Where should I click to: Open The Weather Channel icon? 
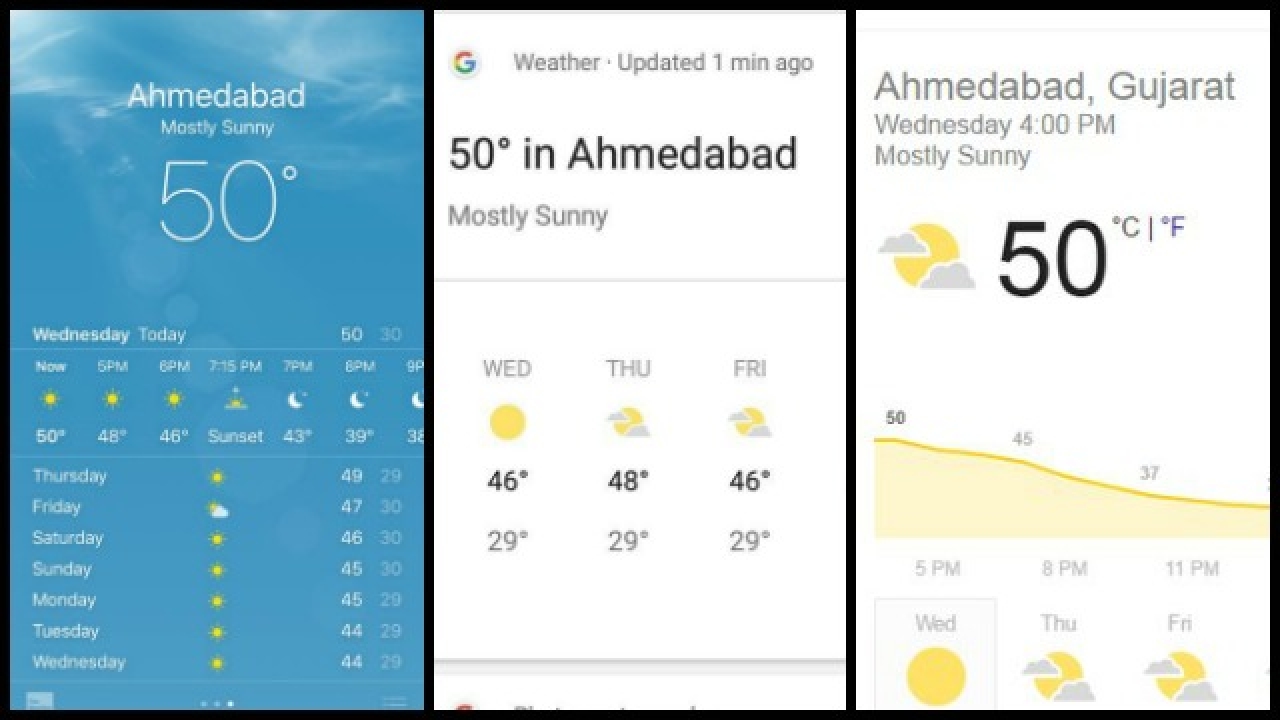[40, 702]
